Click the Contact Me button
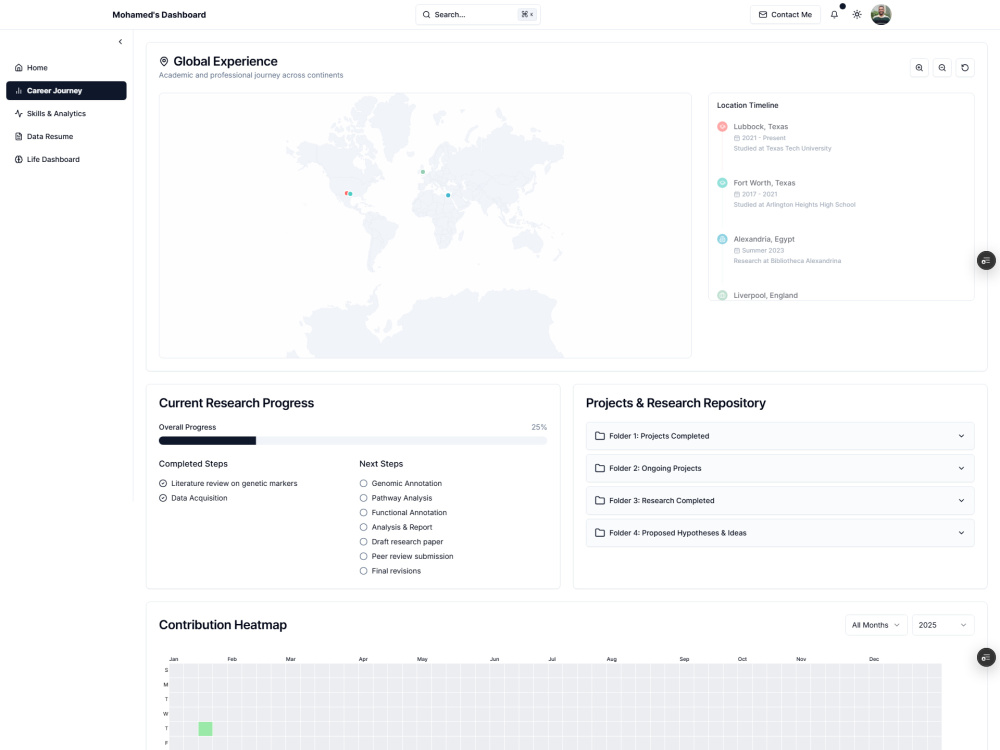The height and width of the screenshot is (750, 1000). [786, 15]
